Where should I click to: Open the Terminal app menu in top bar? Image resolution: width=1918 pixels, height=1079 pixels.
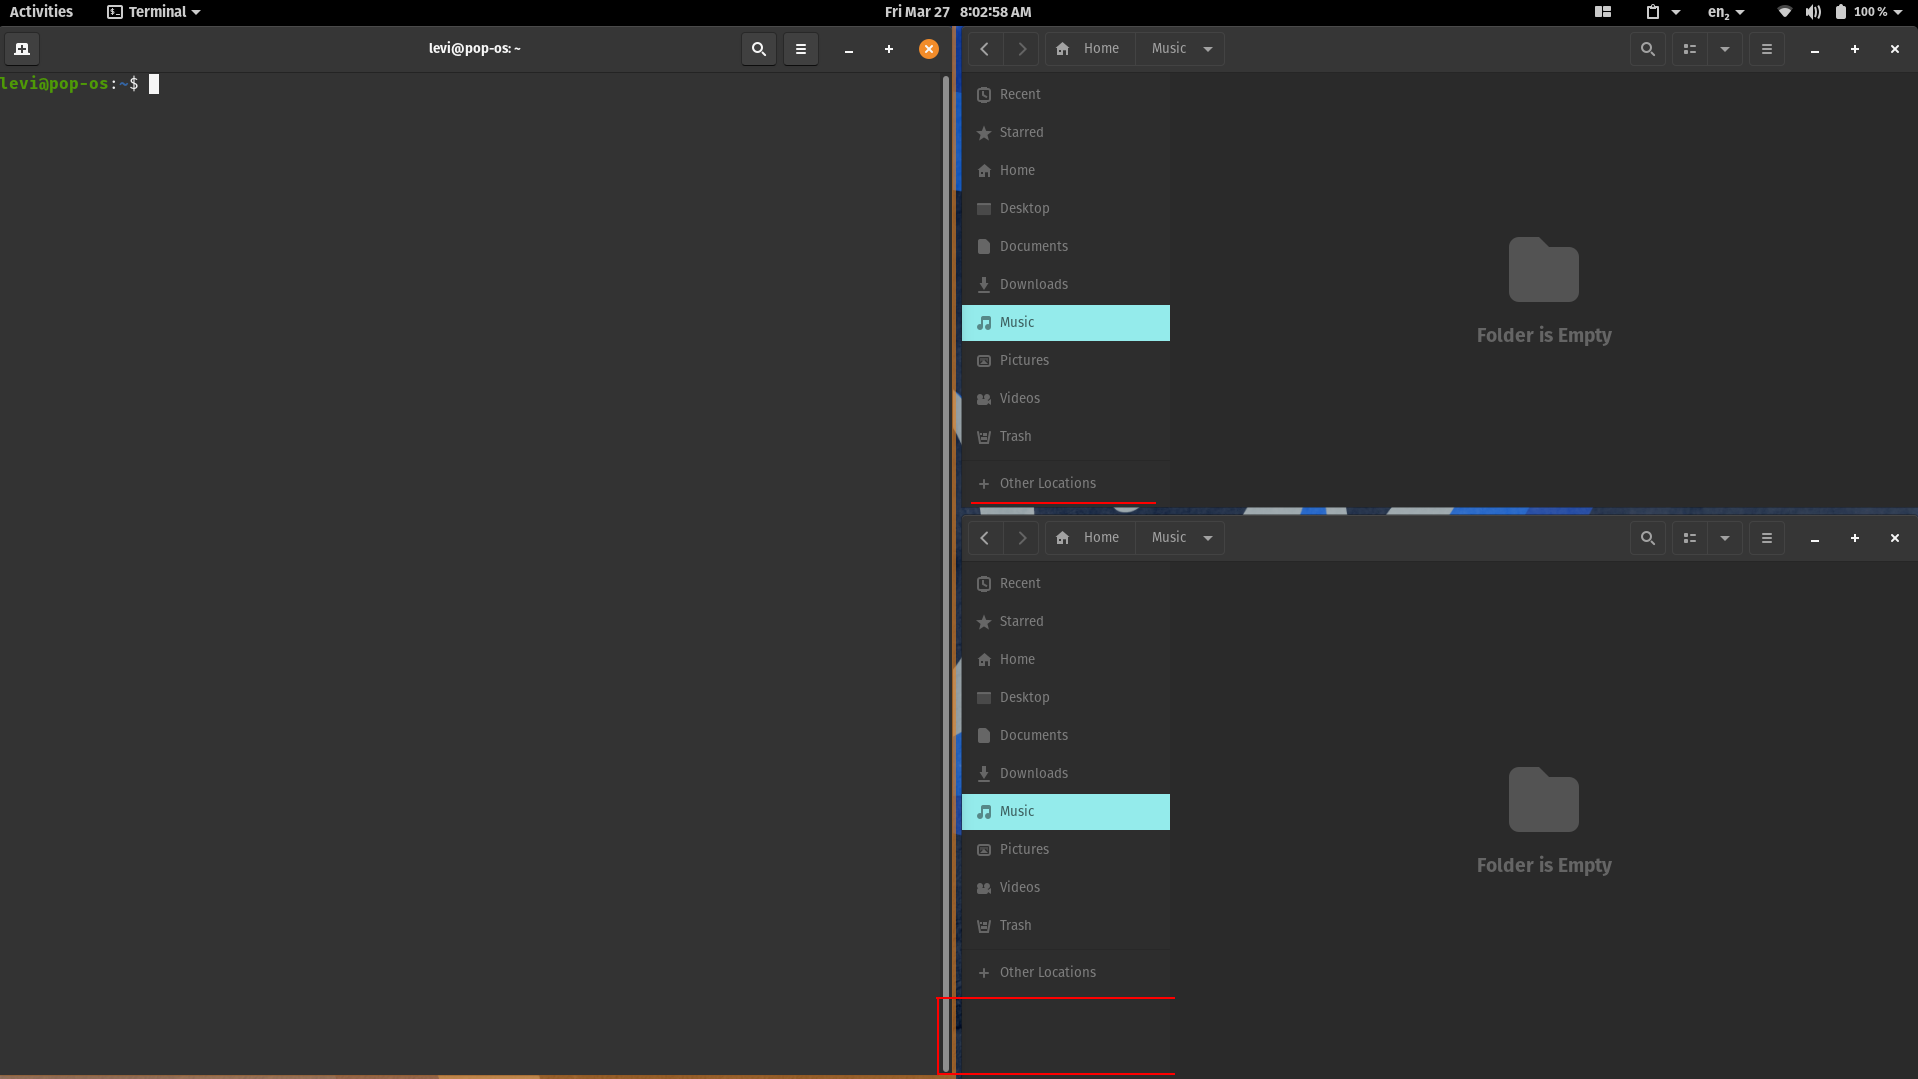pos(154,12)
